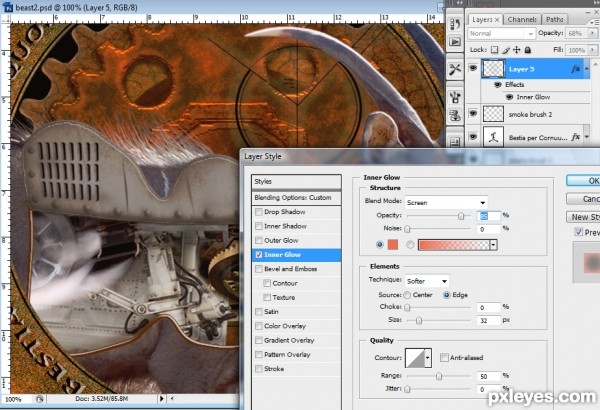Click the fx icon on Layer 5
The image size is (600, 410).
pos(575,69)
